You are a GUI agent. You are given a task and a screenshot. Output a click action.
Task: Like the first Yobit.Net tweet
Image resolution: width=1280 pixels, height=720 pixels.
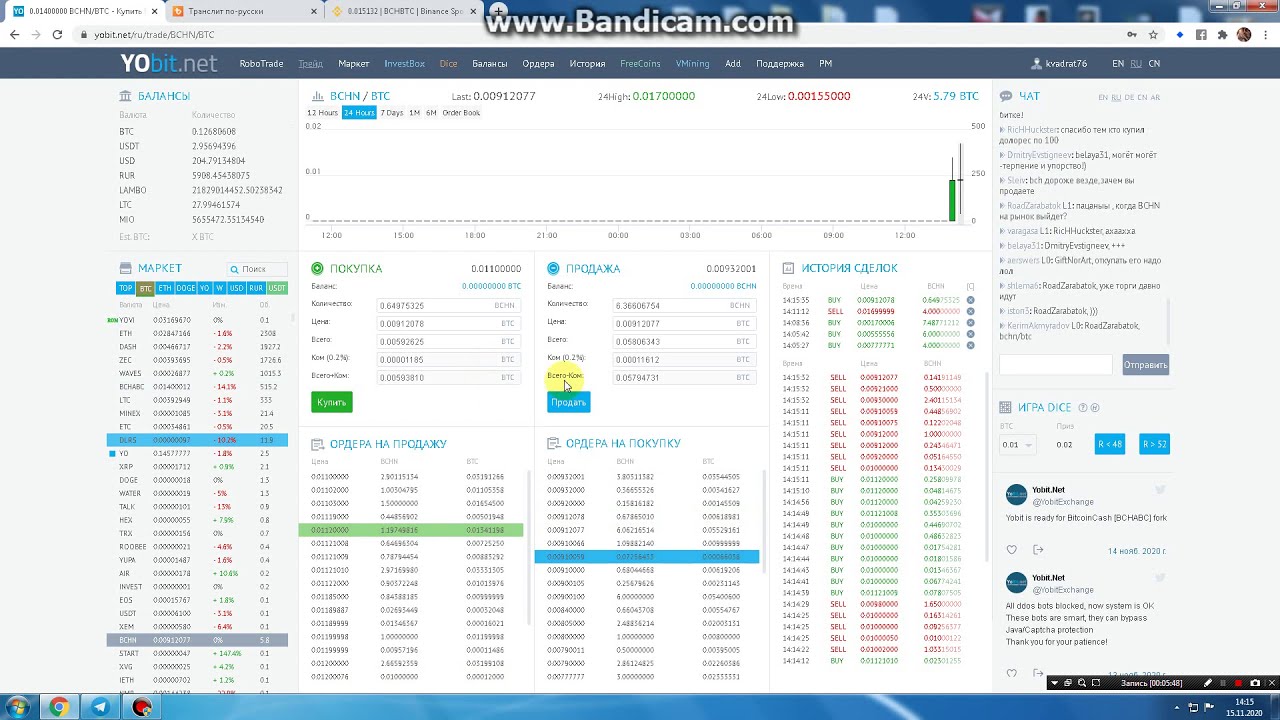coord(1011,550)
